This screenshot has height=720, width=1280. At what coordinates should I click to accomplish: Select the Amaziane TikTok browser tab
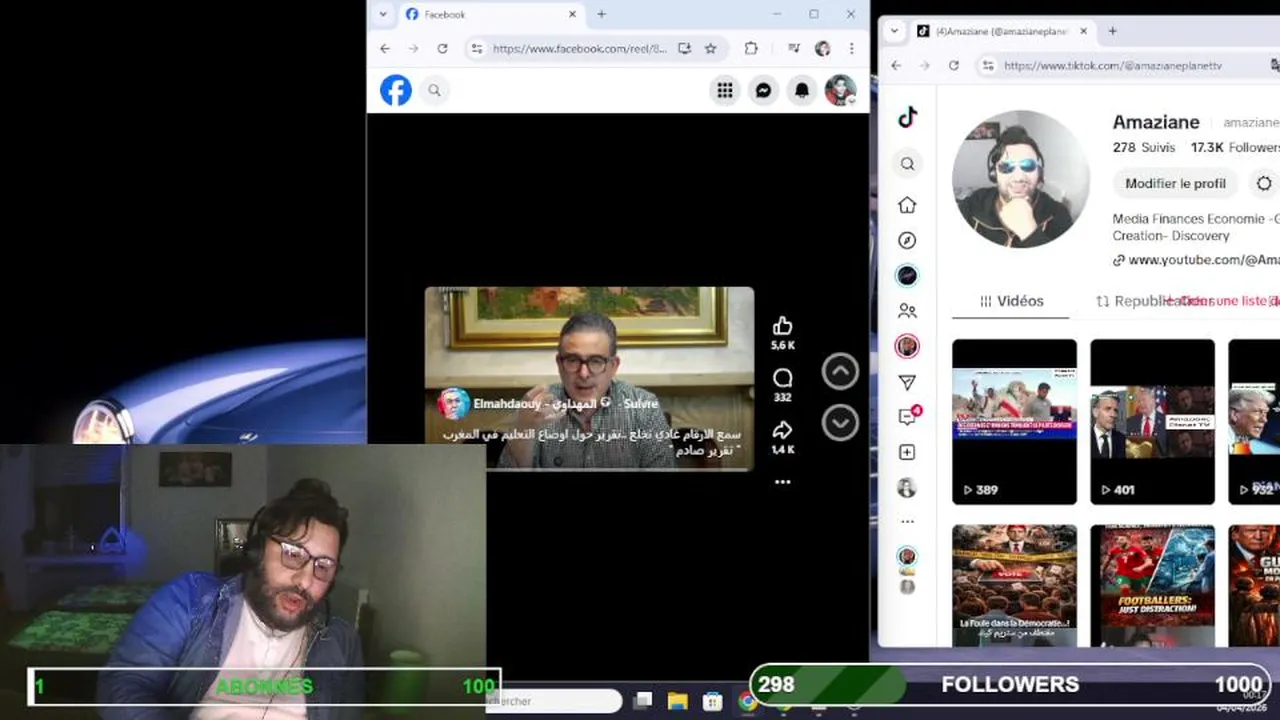tap(1003, 31)
